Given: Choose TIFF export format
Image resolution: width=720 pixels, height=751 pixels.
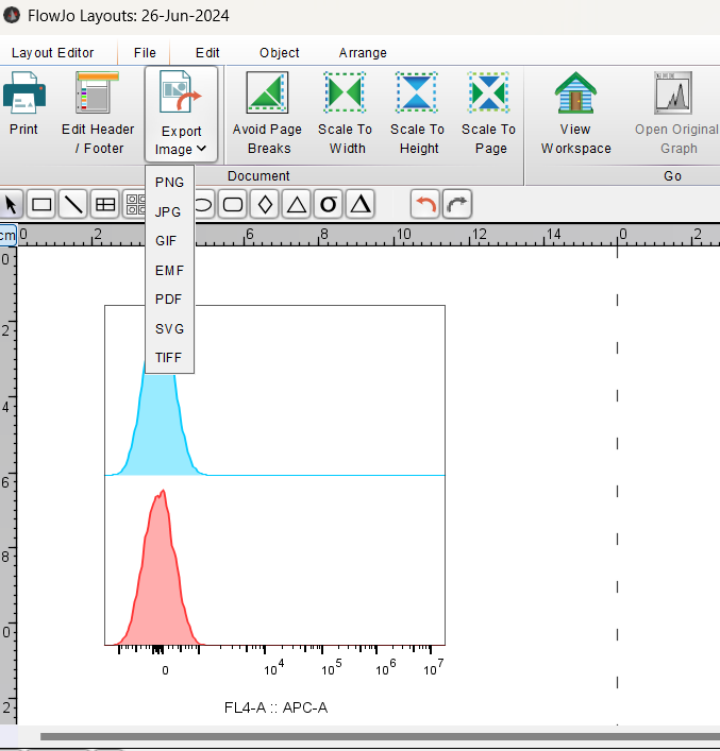Looking at the screenshot, I should [x=170, y=358].
